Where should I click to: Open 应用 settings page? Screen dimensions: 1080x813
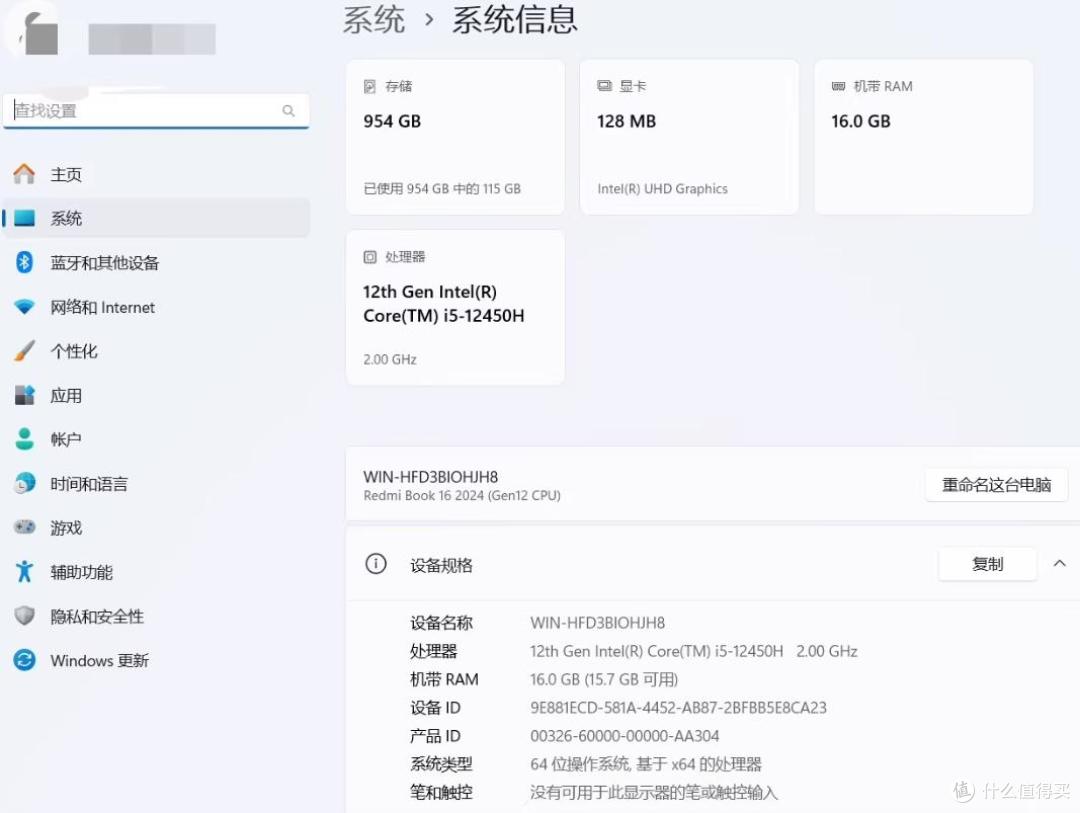(156, 395)
